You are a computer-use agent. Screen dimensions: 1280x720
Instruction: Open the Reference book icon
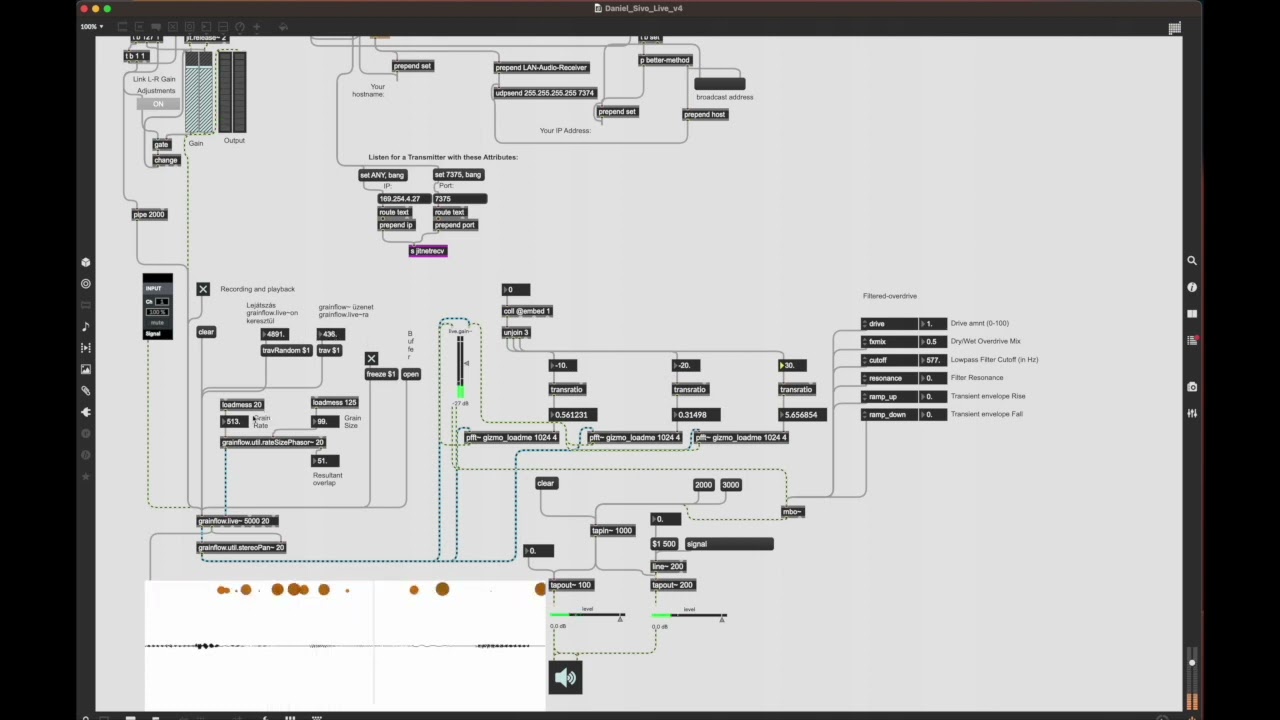(x=1192, y=313)
